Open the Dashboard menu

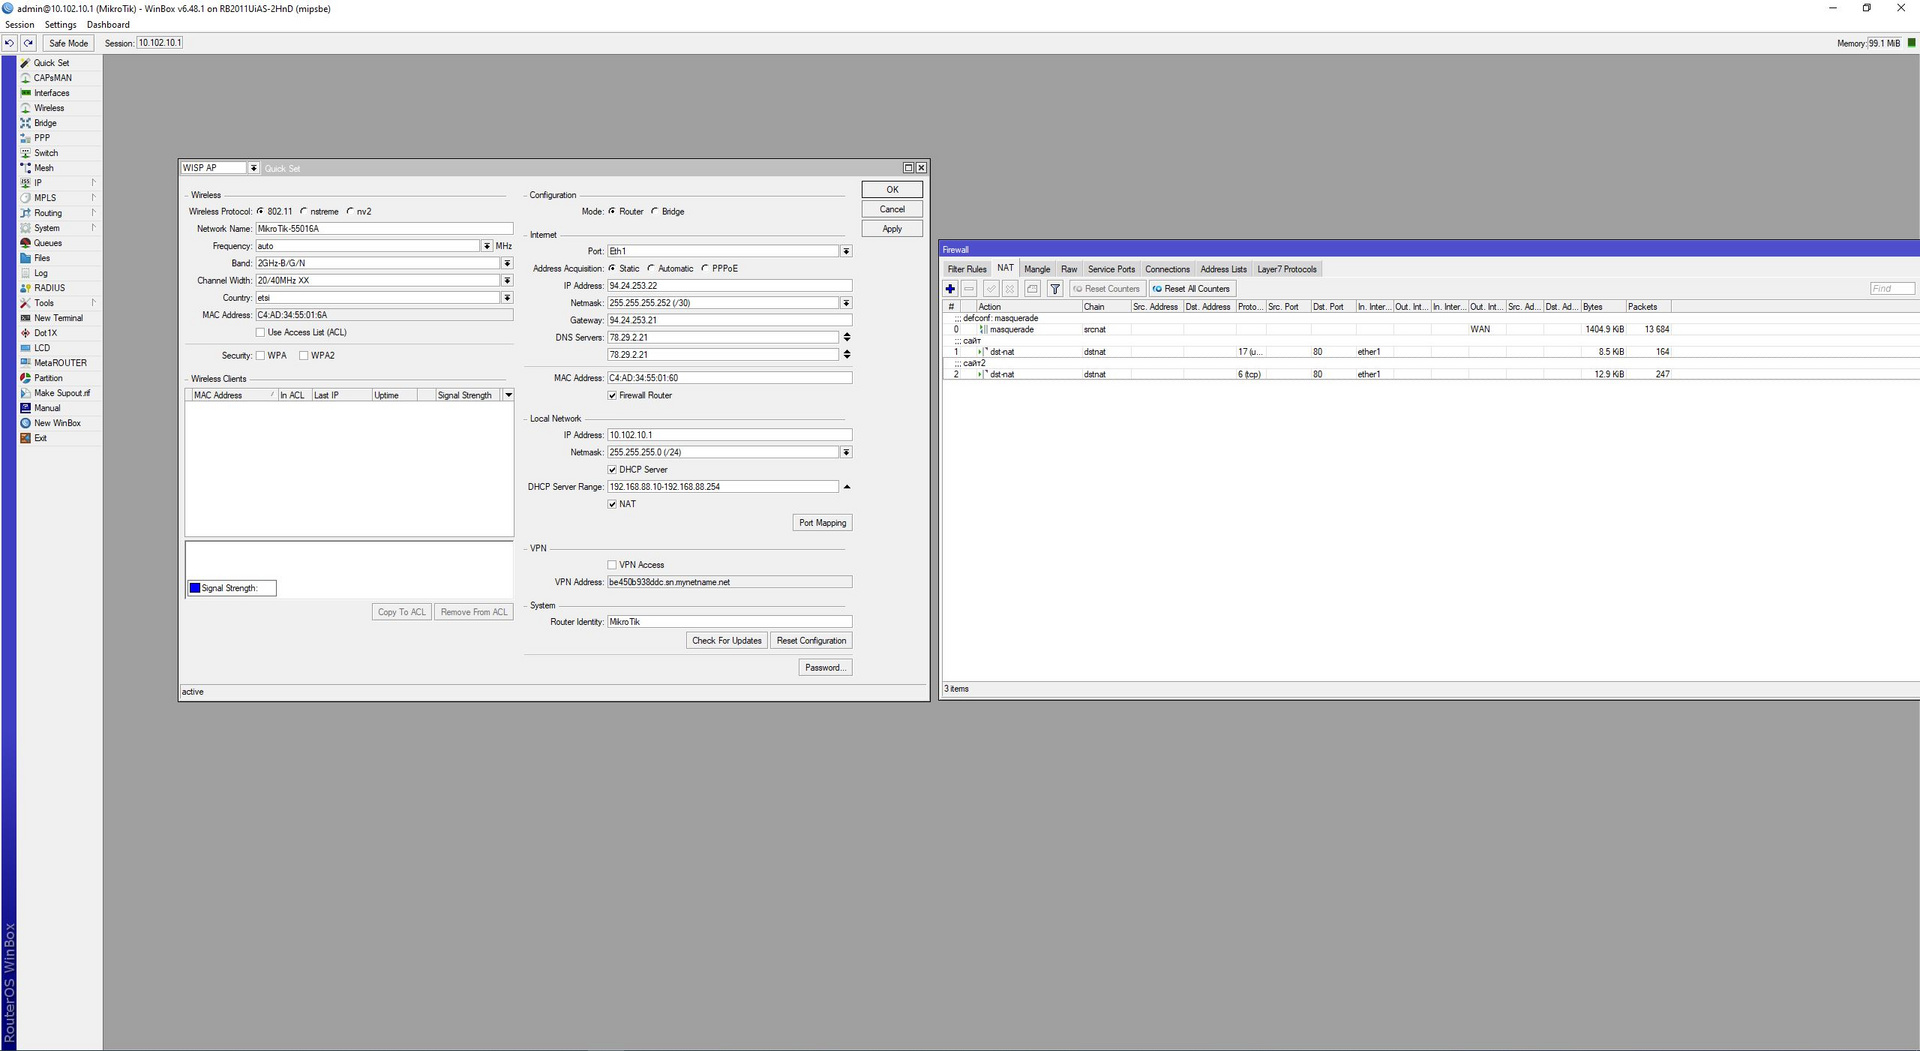click(x=108, y=25)
